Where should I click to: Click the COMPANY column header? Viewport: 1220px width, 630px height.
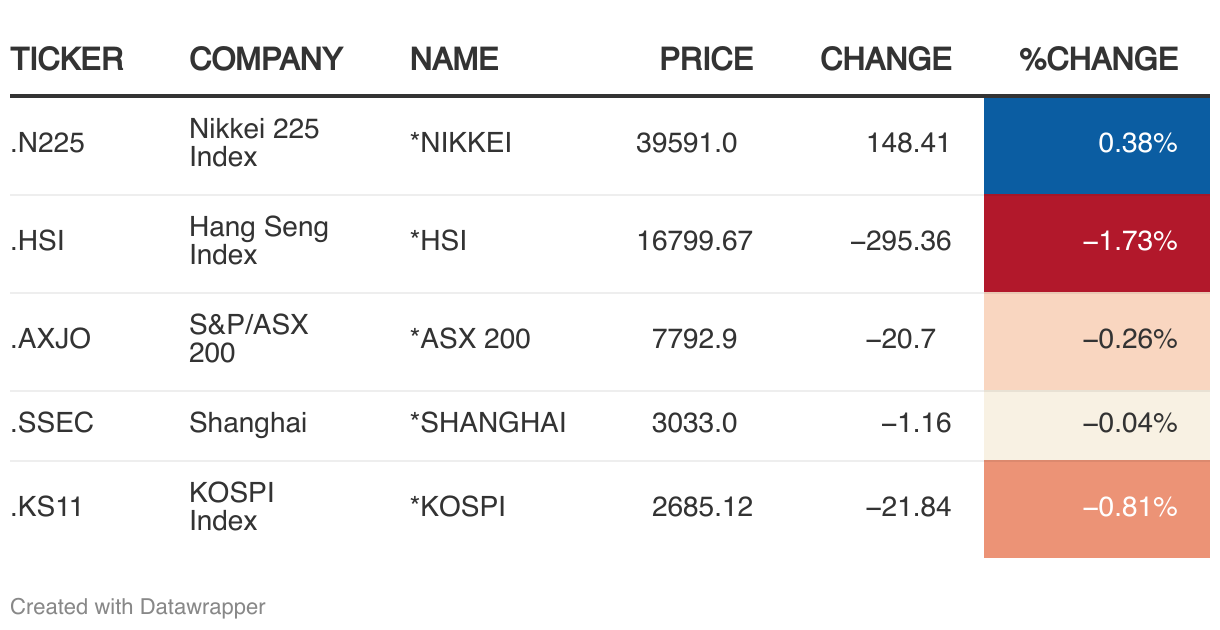pos(266,59)
